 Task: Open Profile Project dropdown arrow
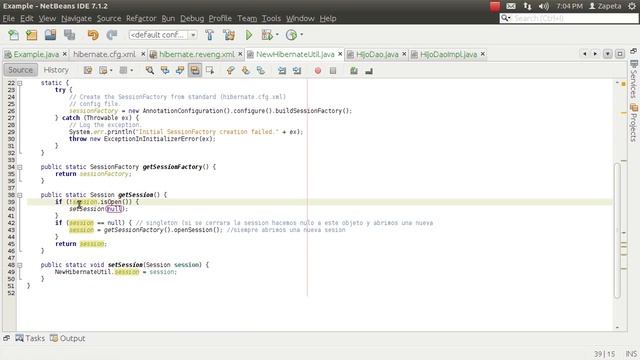(x=302, y=35)
